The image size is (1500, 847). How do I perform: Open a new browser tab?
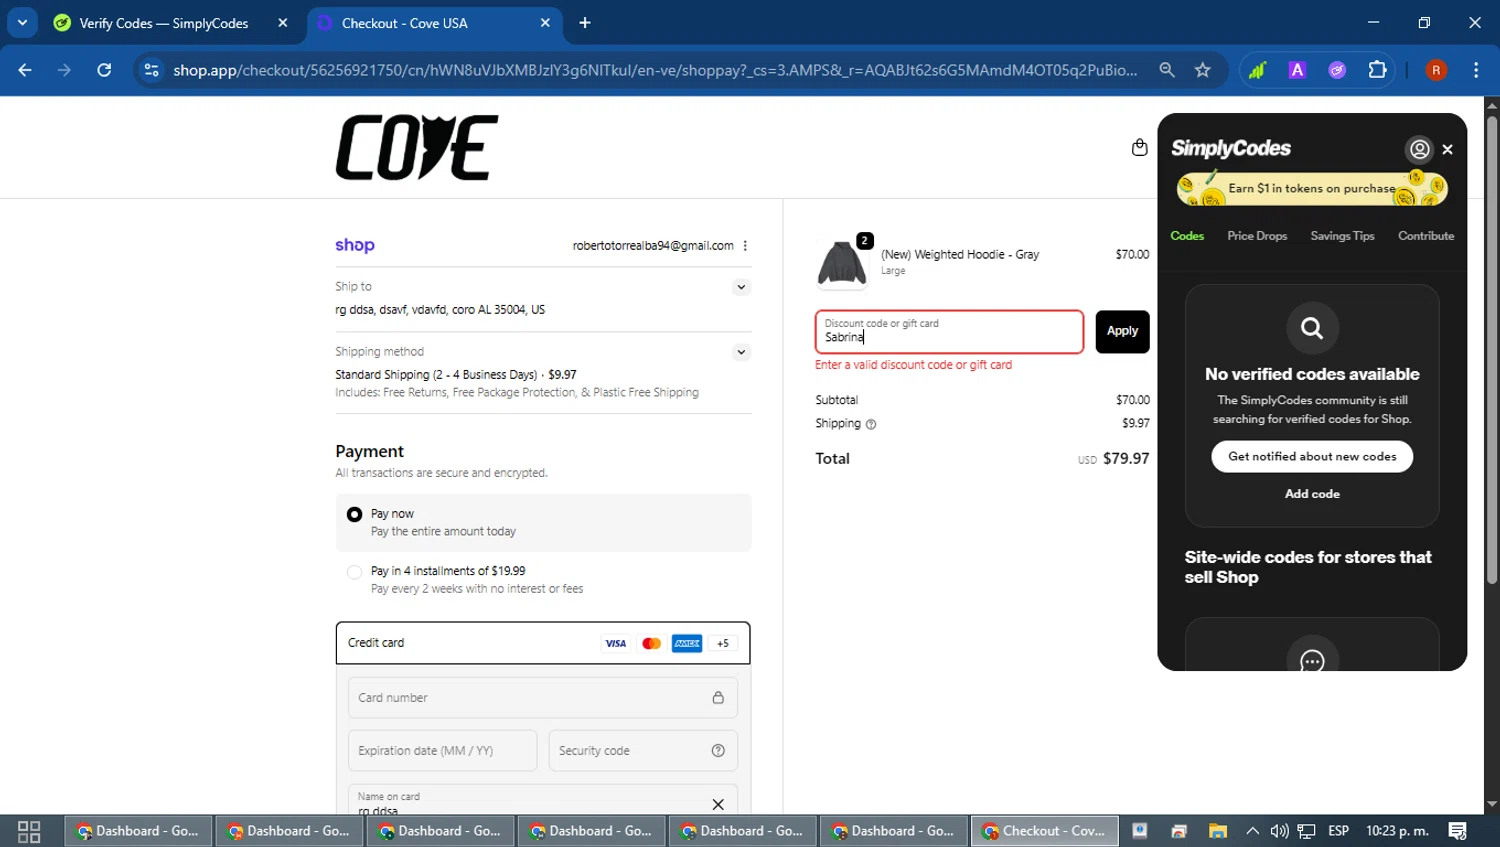[x=585, y=23]
